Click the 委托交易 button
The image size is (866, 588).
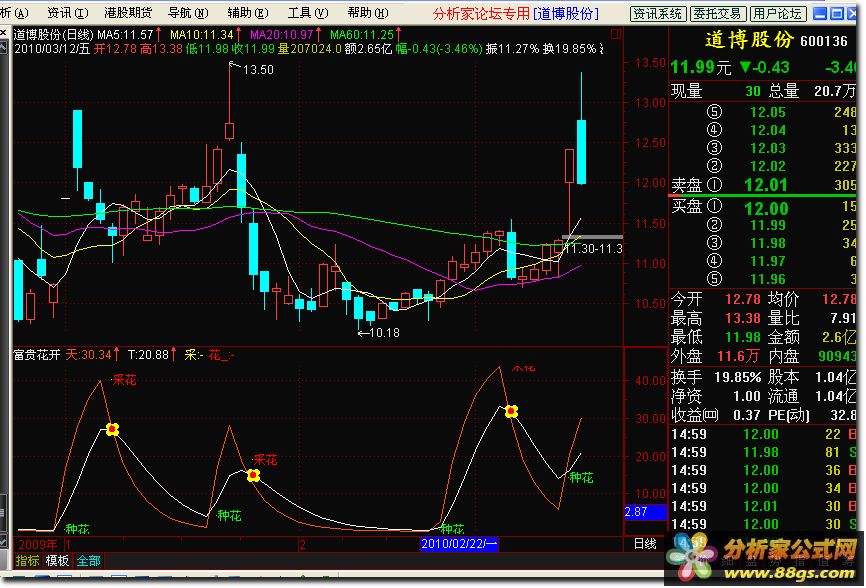click(718, 14)
